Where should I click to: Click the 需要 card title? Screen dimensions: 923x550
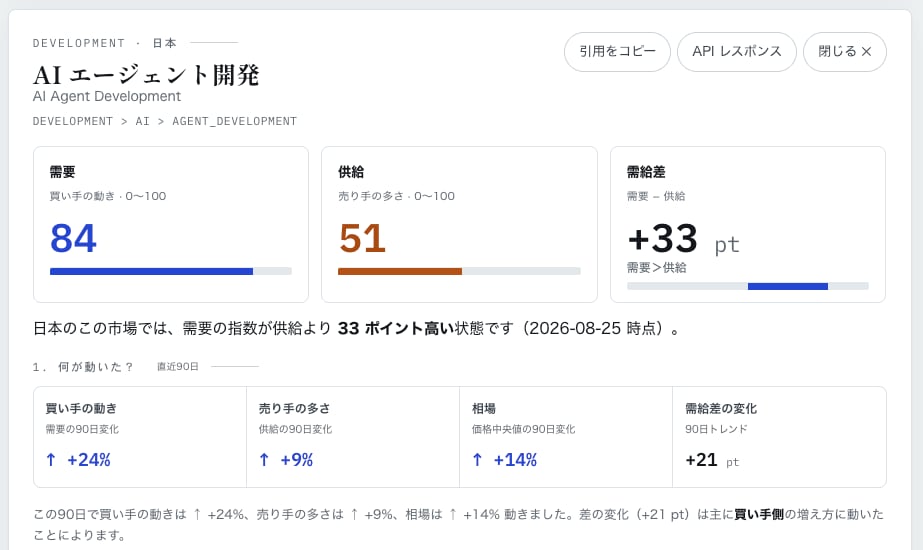pos(62,172)
